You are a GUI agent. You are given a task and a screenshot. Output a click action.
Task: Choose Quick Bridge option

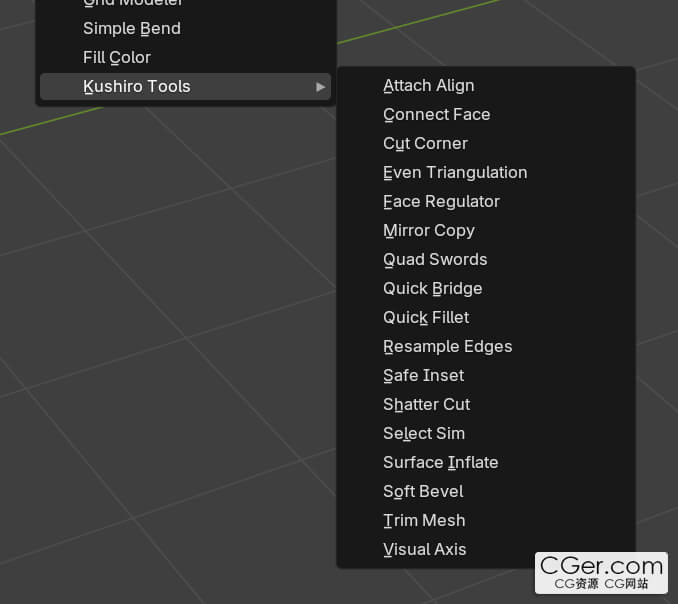pos(486,288)
